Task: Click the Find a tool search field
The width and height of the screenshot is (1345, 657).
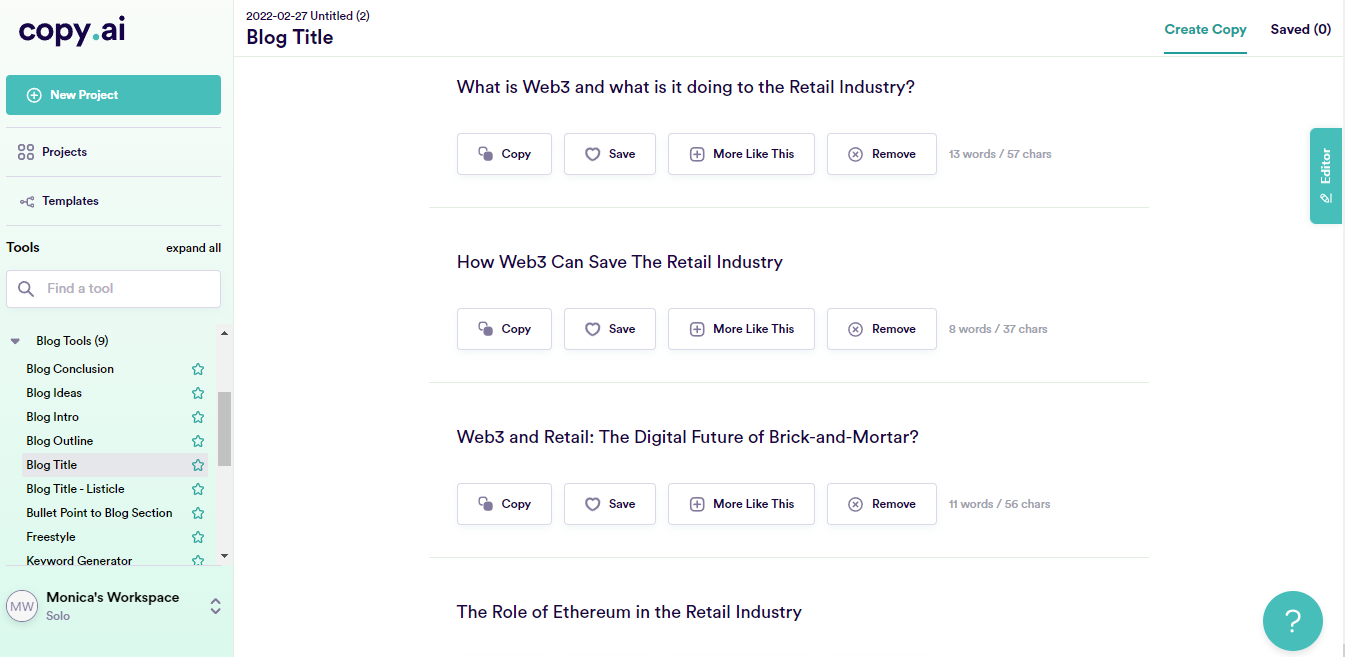Action: pos(125,289)
